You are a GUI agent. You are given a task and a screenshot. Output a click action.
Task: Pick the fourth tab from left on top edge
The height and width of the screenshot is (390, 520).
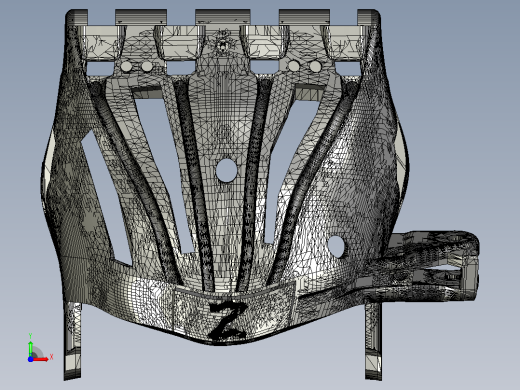tap(304, 17)
